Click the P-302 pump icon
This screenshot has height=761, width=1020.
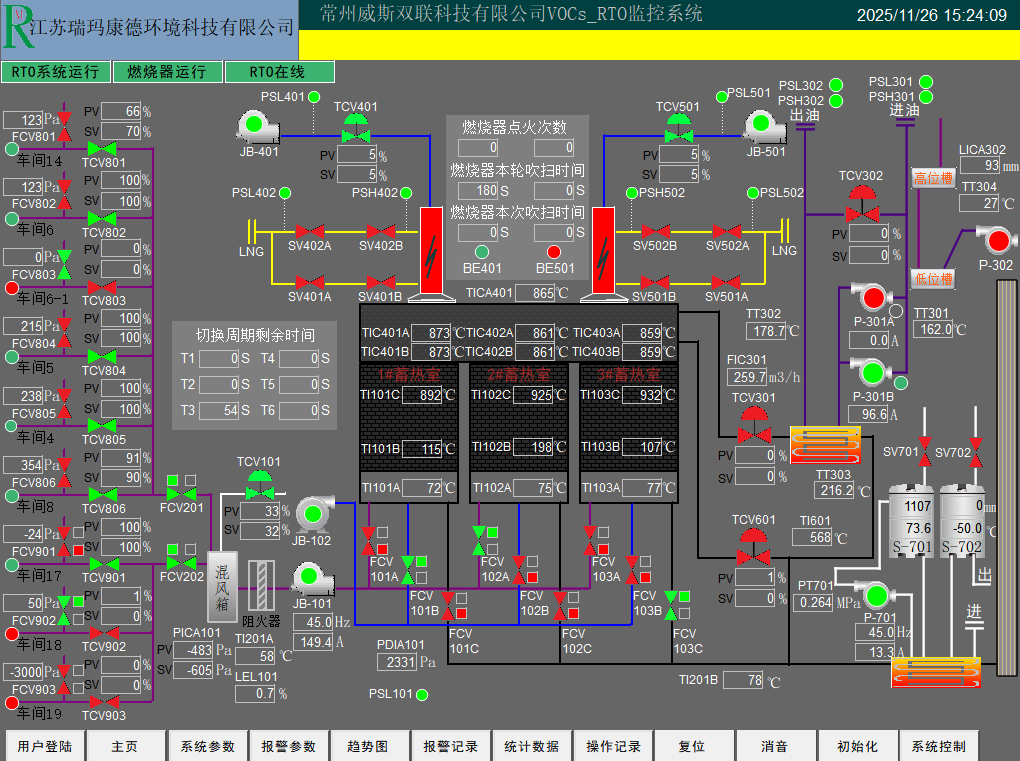pyautogui.click(x=995, y=238)
